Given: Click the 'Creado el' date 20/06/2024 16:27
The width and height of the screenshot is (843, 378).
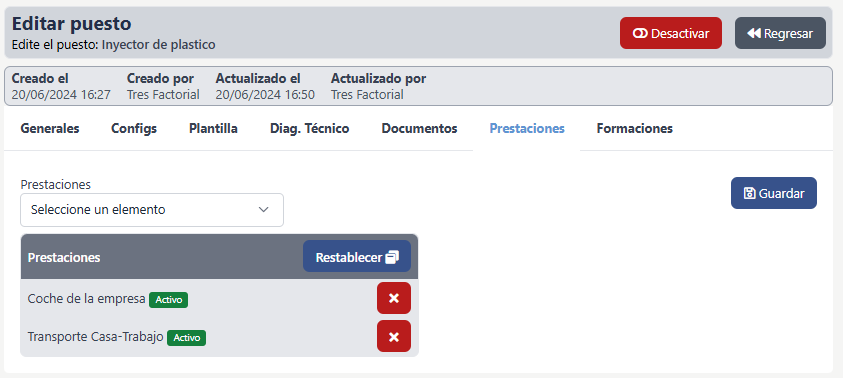Looking at the screenshot, I should (x=61, y=95).
